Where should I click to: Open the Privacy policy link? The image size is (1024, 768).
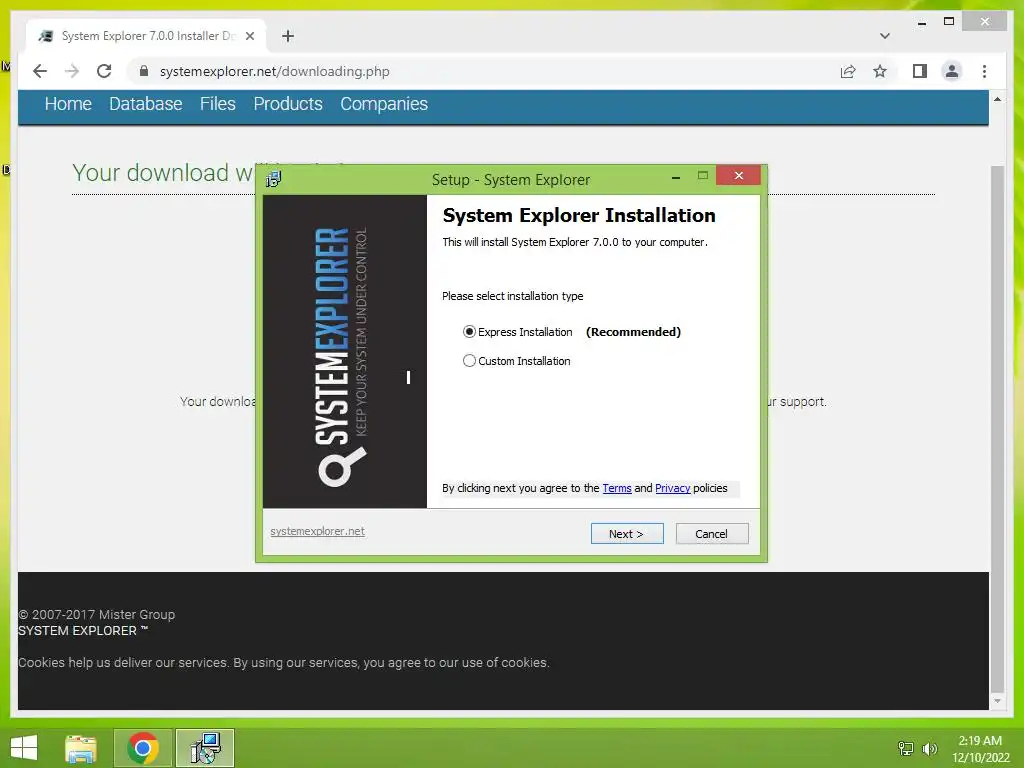pyautogui.click(x=672, y=488)
